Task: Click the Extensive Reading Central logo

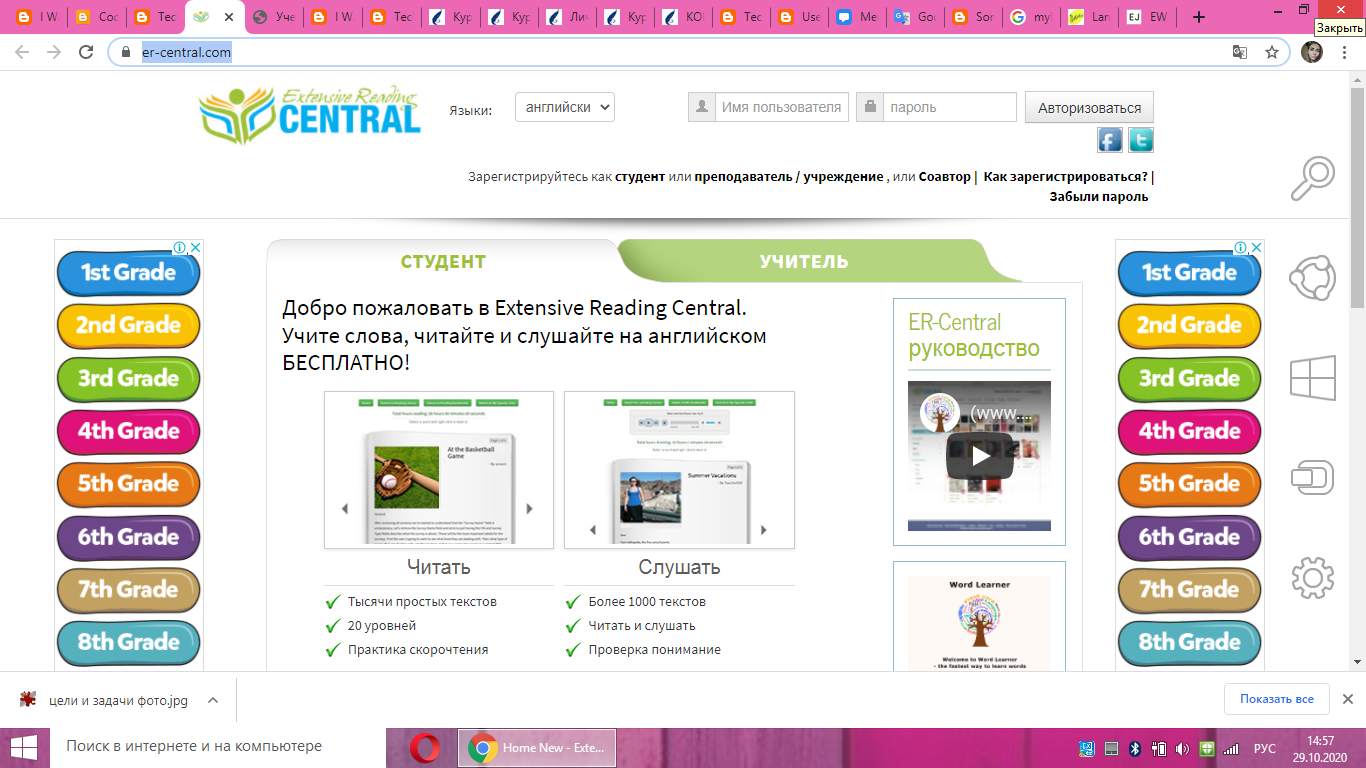Action: (x=309, y=113)
